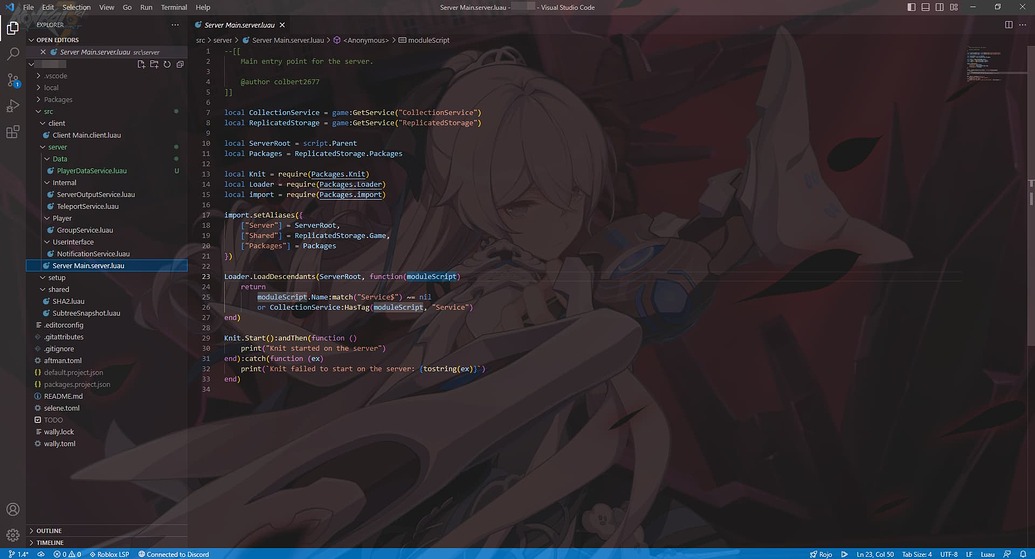Click the Customize Layout icon
The image size is (1035, 559).
[954, 7]
